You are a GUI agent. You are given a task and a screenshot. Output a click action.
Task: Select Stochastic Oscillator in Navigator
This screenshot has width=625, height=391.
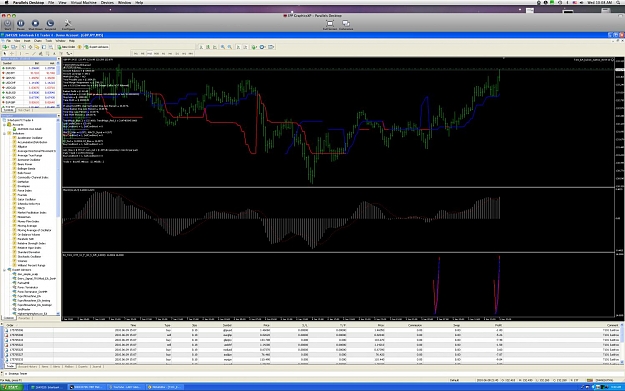[29, 256]
